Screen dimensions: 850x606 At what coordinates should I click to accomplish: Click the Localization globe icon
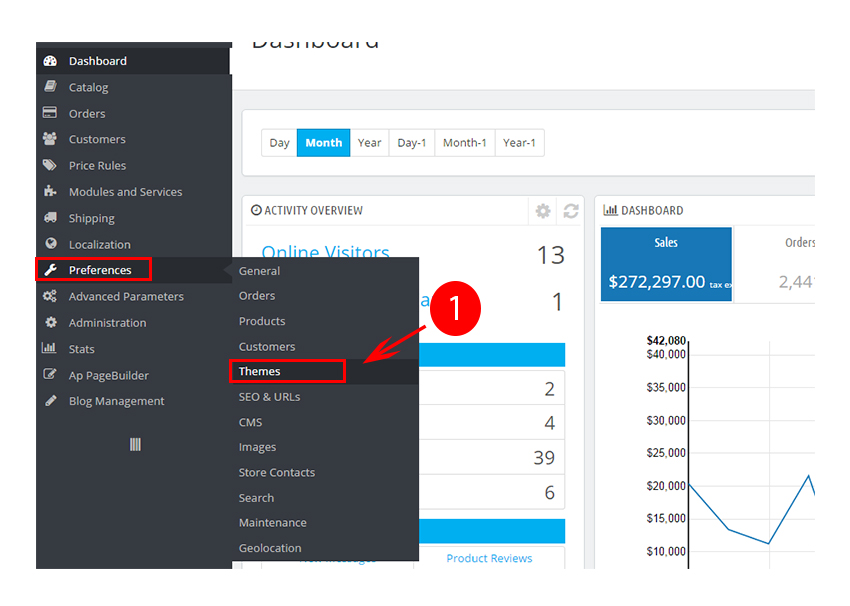click(x=50, y=244)
